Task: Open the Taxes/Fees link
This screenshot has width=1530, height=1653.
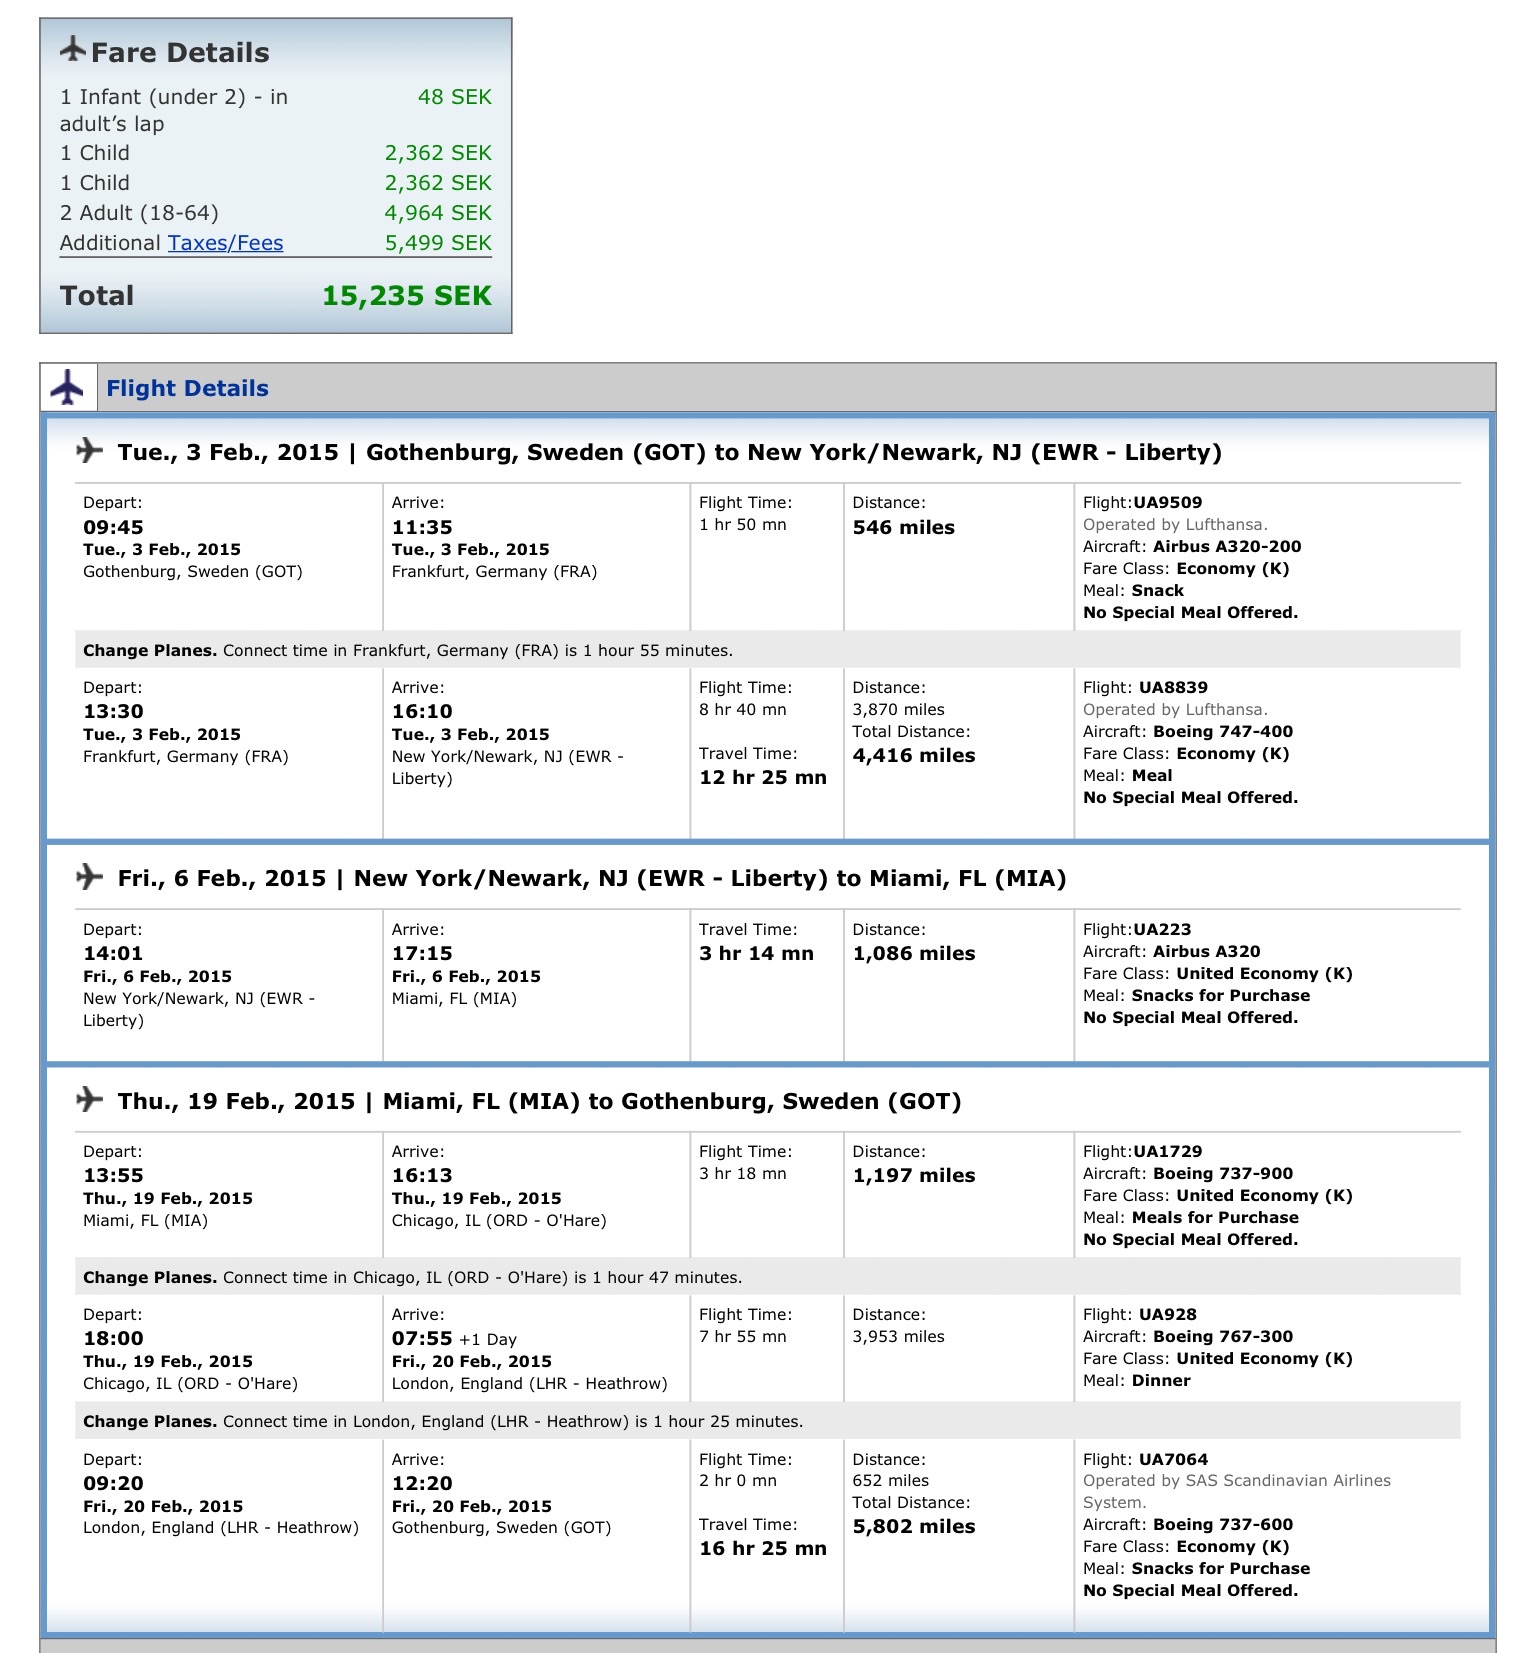Action: 225,243
